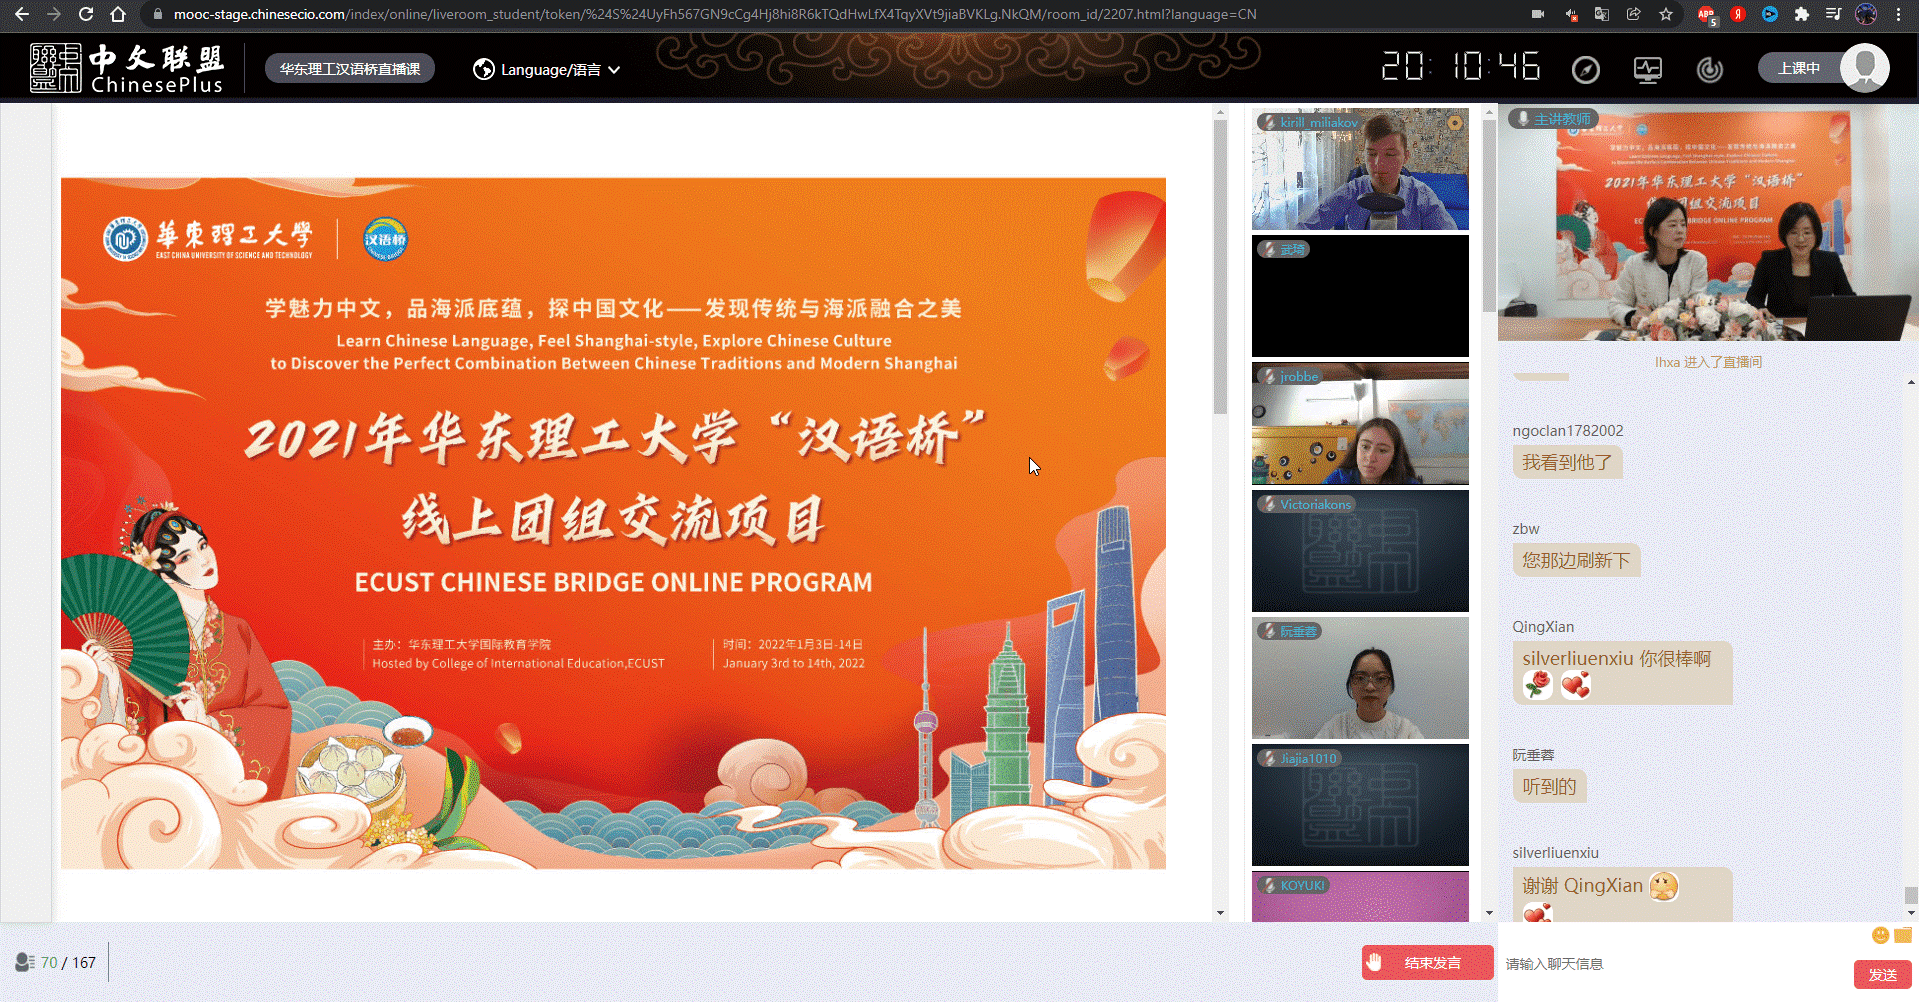Click the mic icon on 主讲教师 video
Screen dimensions: 1919x1002
coord(1522,119)
